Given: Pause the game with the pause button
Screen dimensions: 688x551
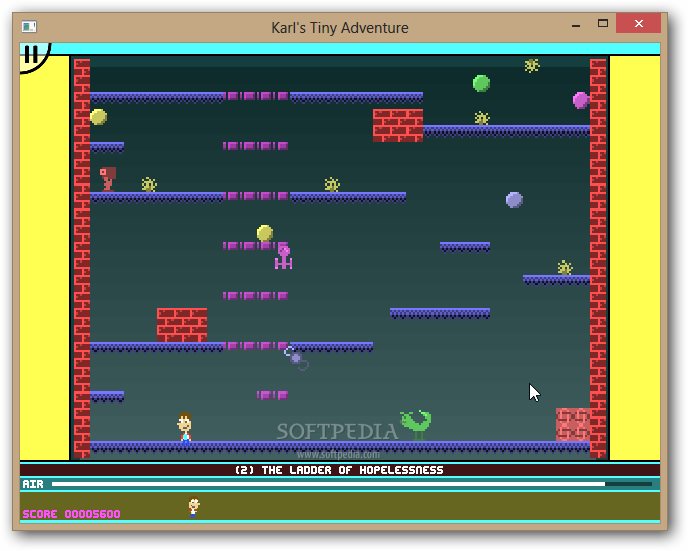Looking at the screenshot, I should [32, 55].
